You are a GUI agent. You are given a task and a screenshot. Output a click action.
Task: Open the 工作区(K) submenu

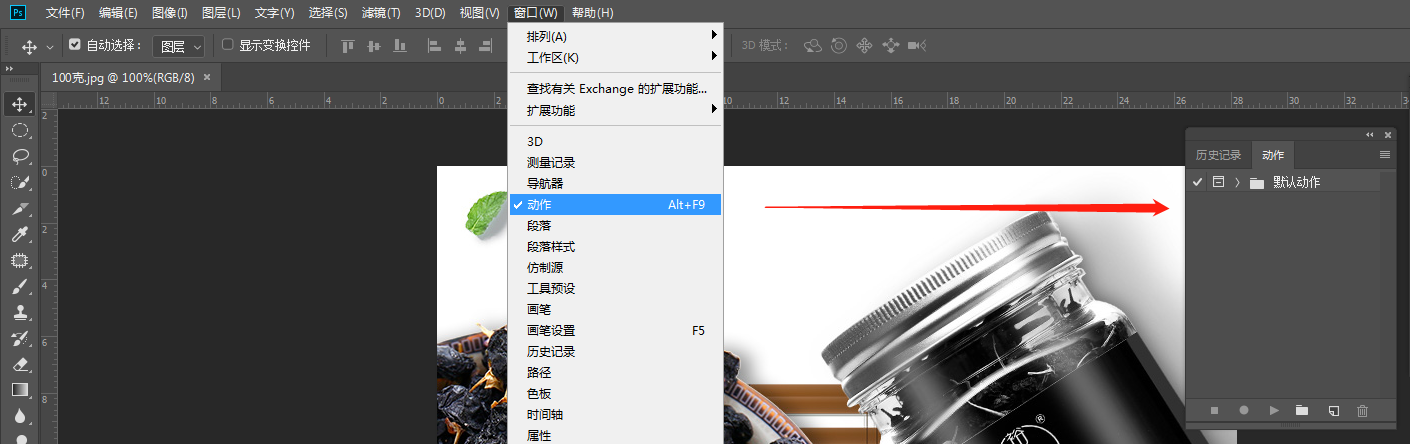tap(615, 58)
